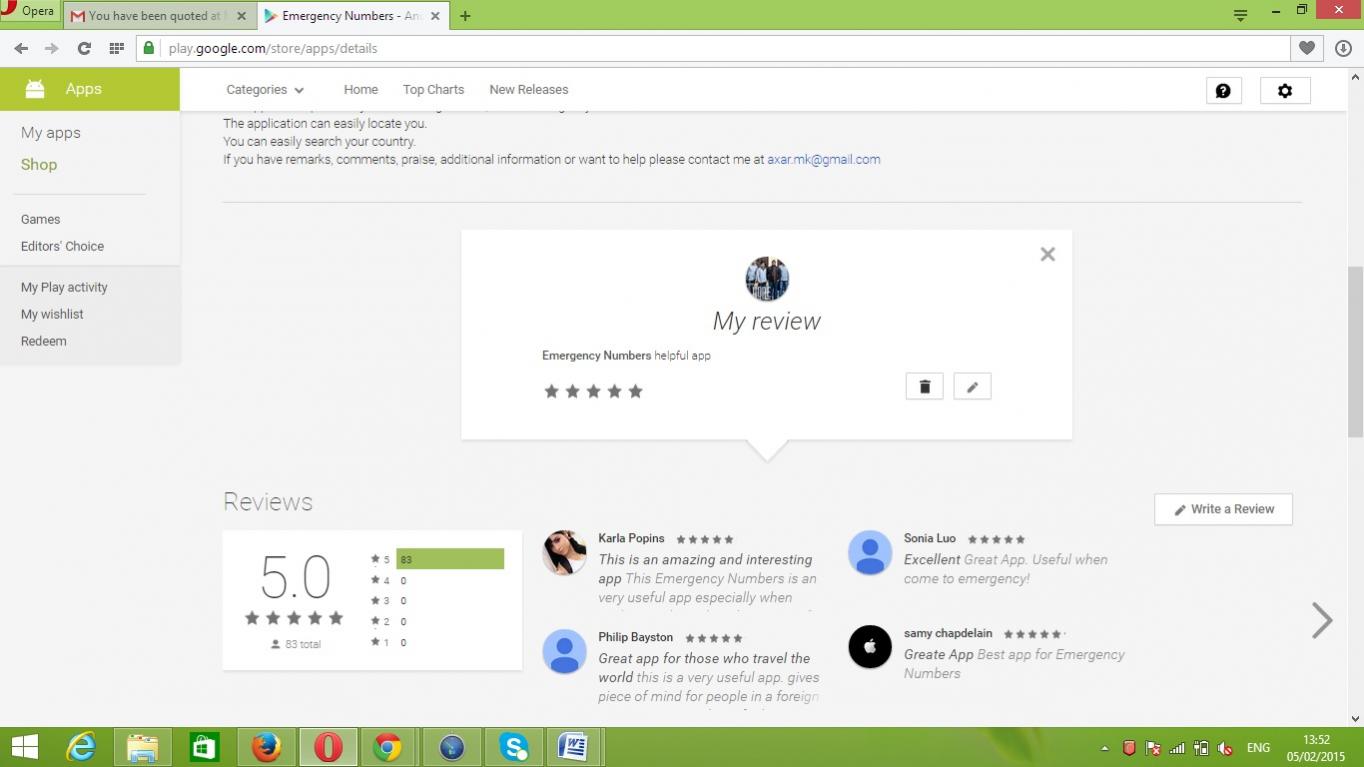Click Philip Bayston avatar icon

(x=564, y=651)
